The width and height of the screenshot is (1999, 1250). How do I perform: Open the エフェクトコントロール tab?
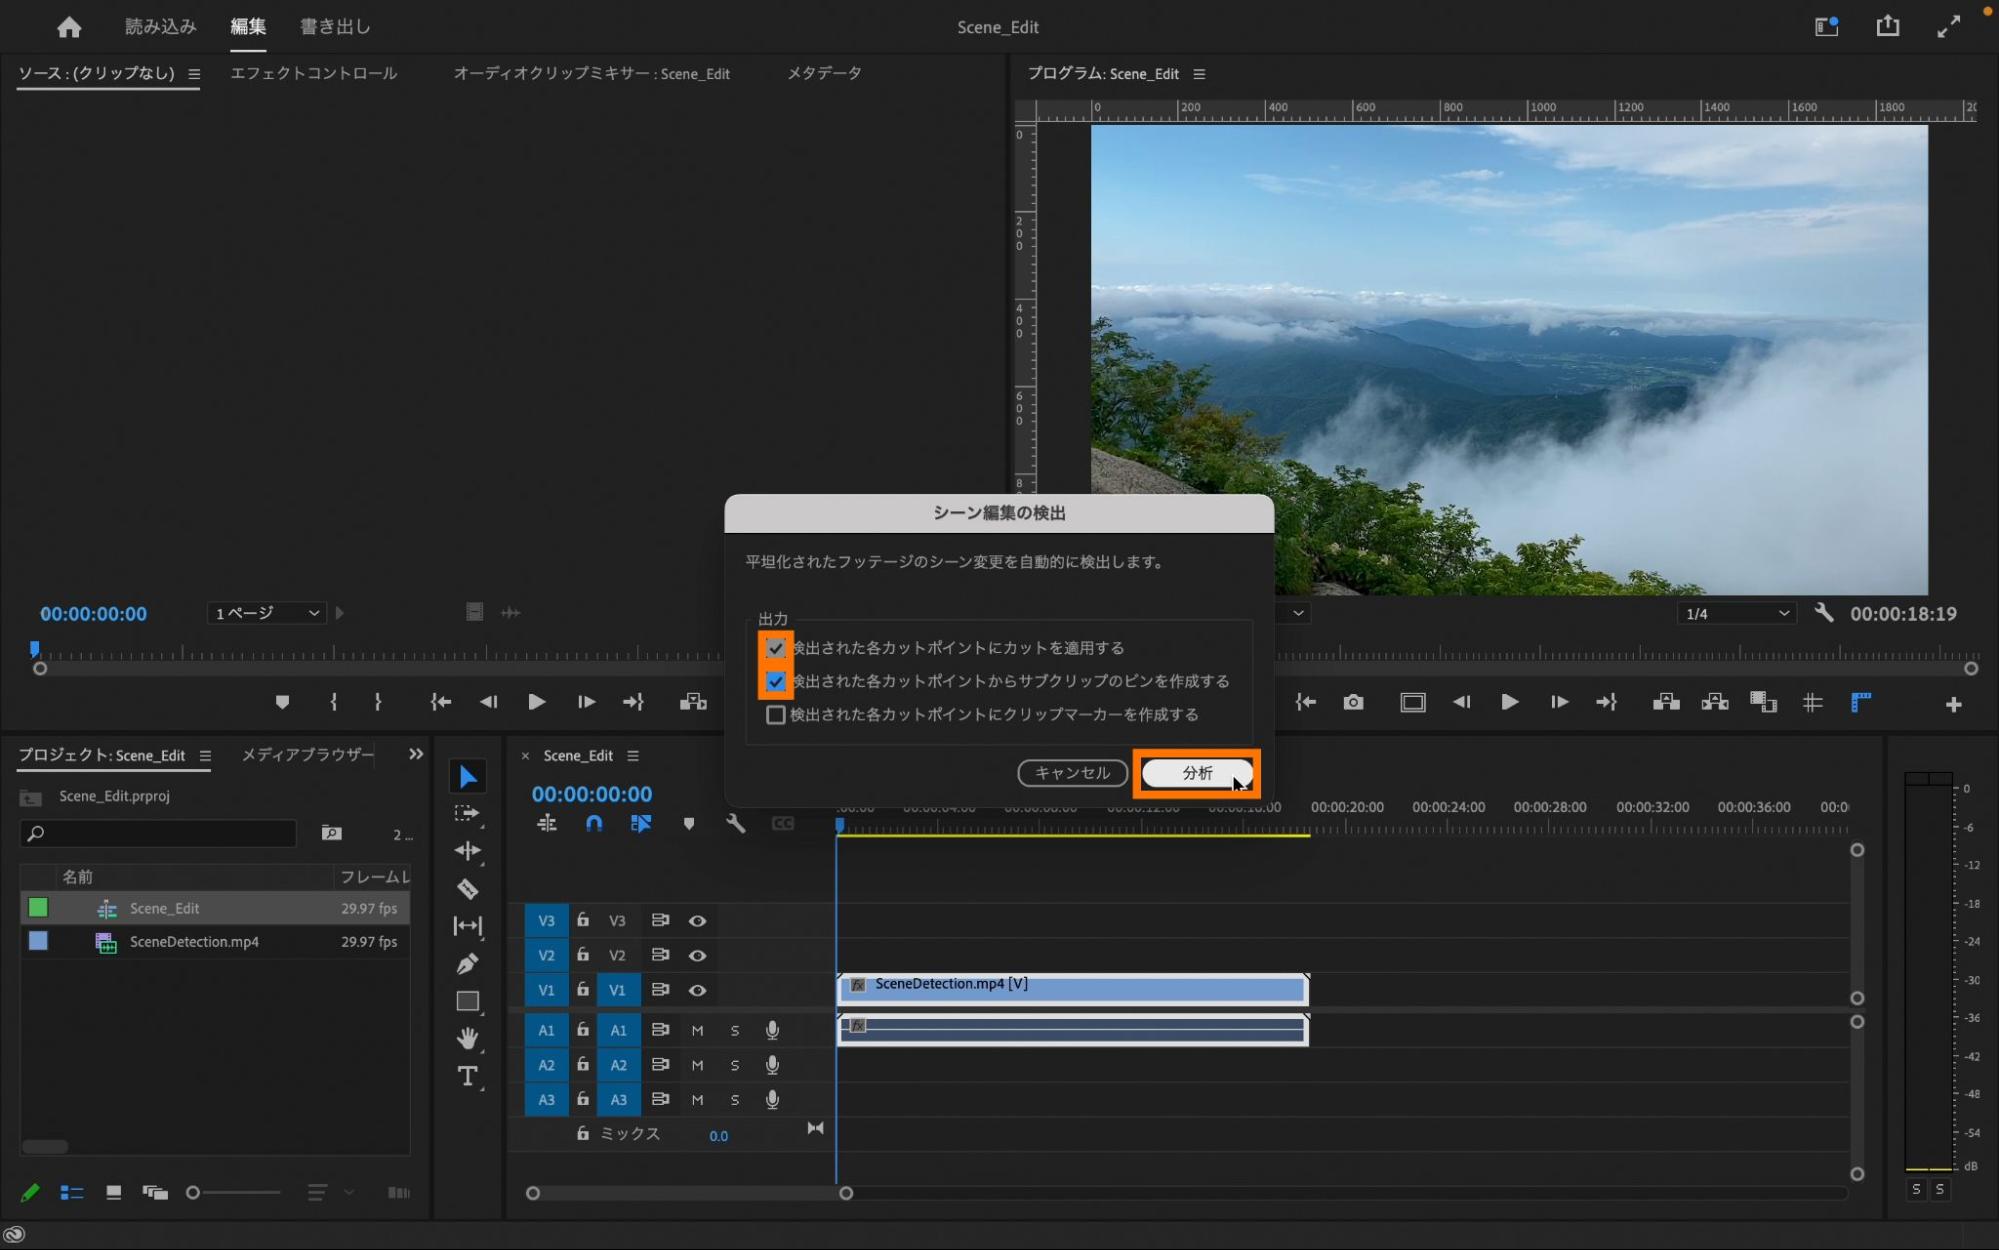point(313,73)
